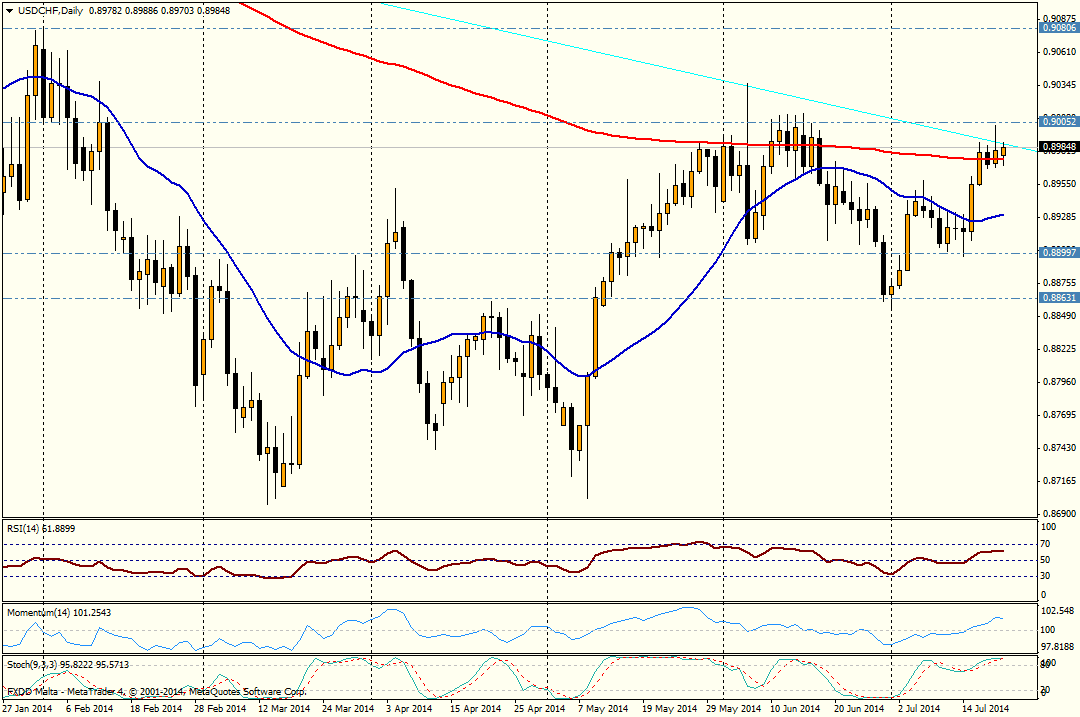The image size is (1080, 717).
Task: Select the 0.88631 price level tag
Action: tap(1058, 298)
